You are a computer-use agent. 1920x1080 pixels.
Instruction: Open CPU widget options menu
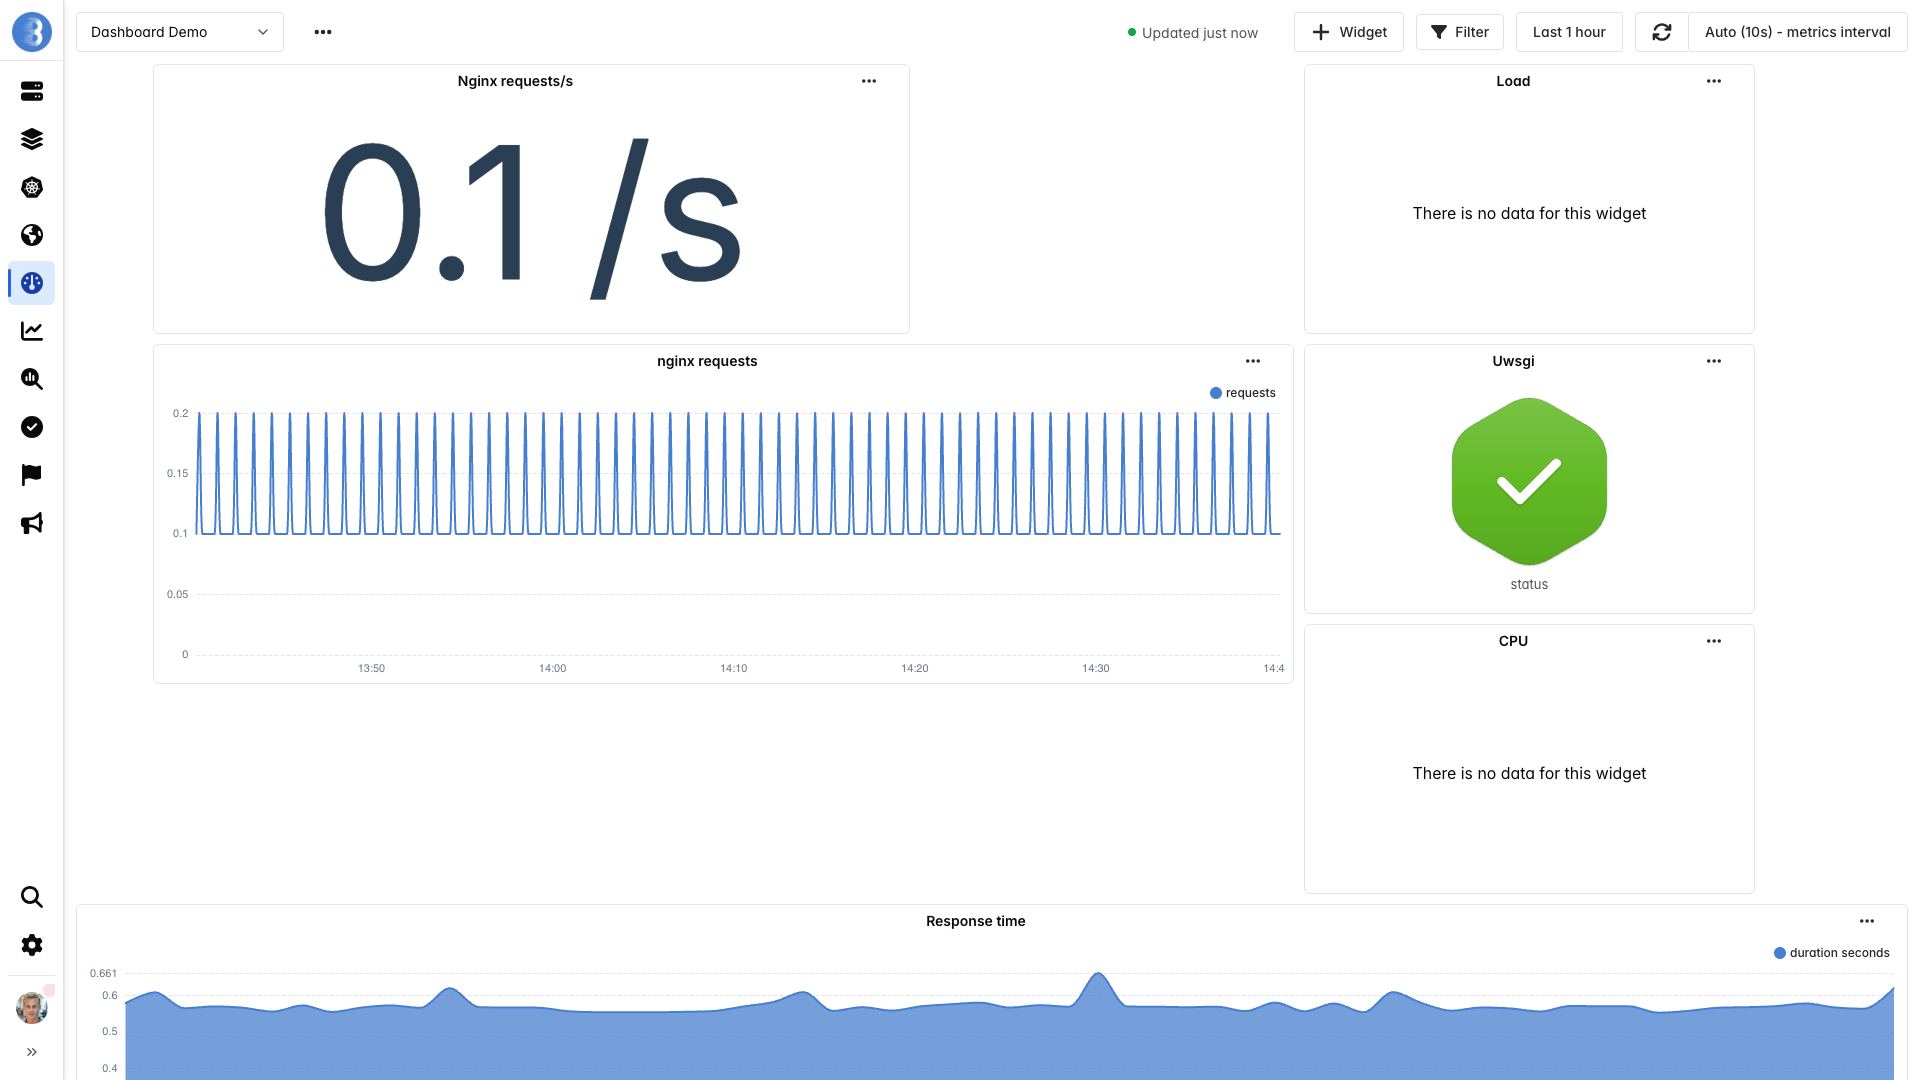click(x=1714, y=641)
